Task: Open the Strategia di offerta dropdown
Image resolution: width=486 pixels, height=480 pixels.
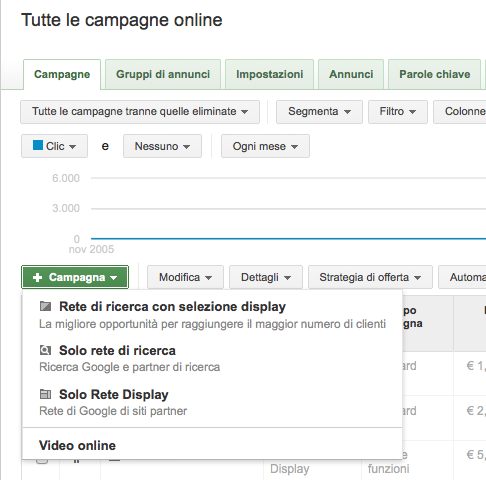Action: tap(370, 277)
